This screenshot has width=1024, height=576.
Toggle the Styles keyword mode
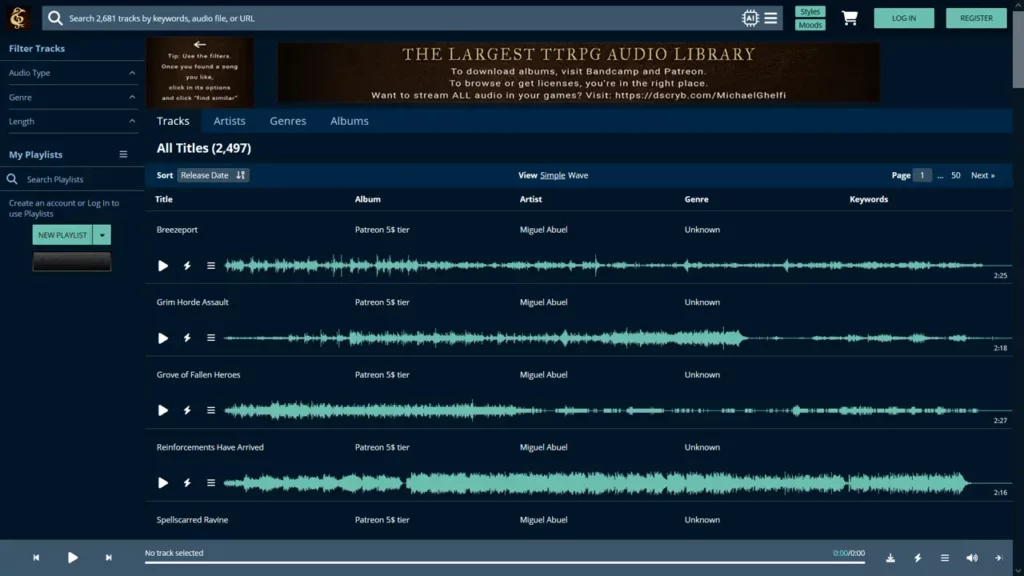[x=809, y=10]
